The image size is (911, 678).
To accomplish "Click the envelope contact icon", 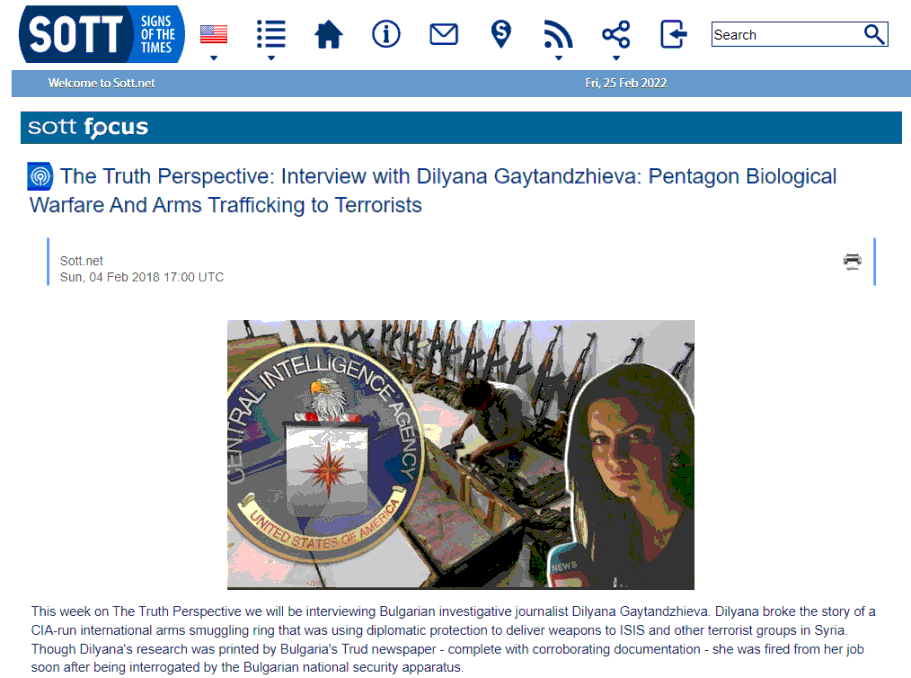I will (443, 34).
